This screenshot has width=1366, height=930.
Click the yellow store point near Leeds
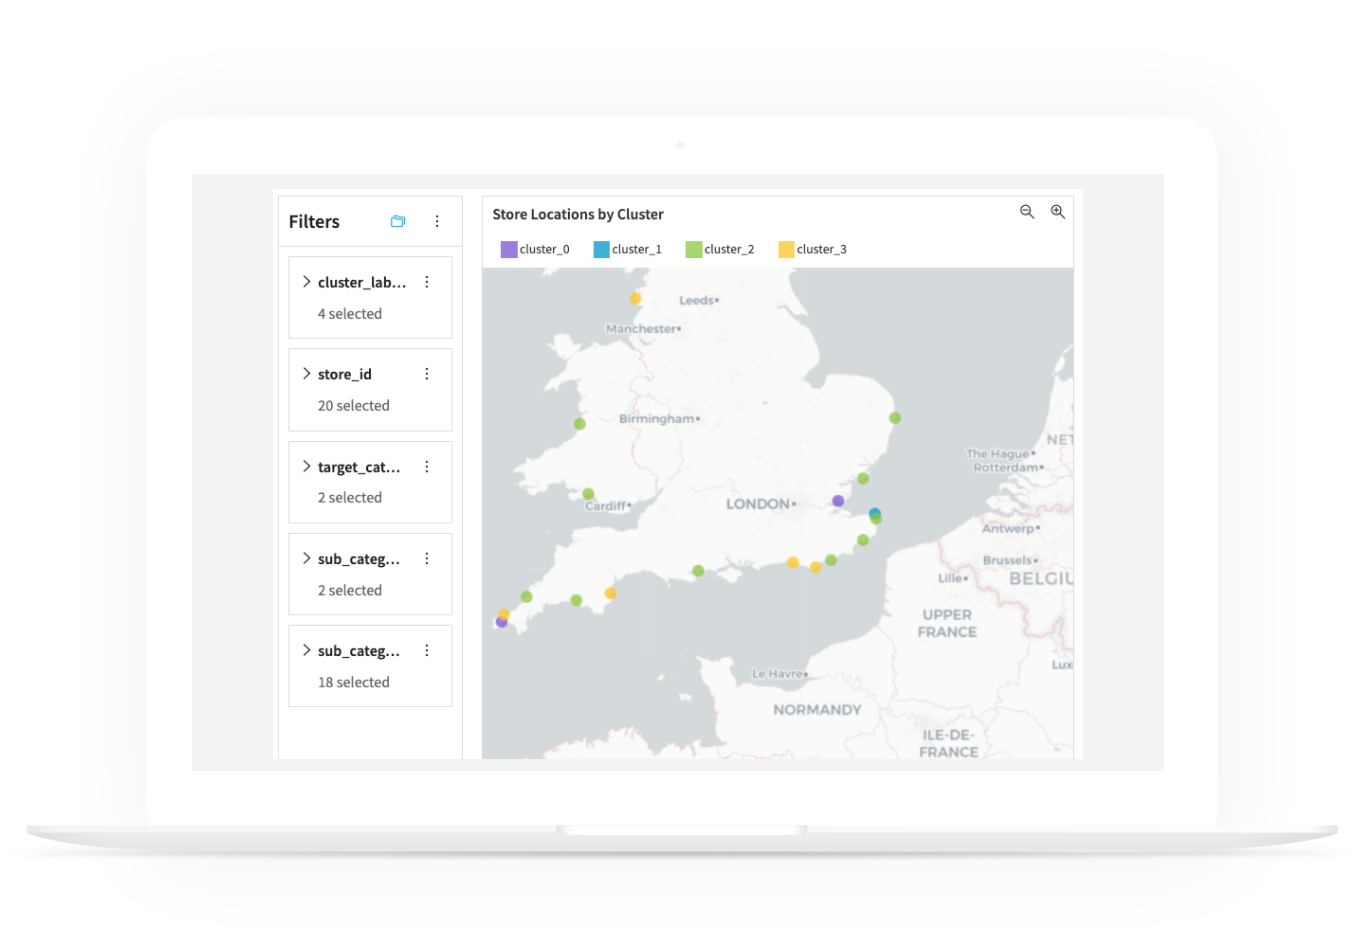coord(635,298)
